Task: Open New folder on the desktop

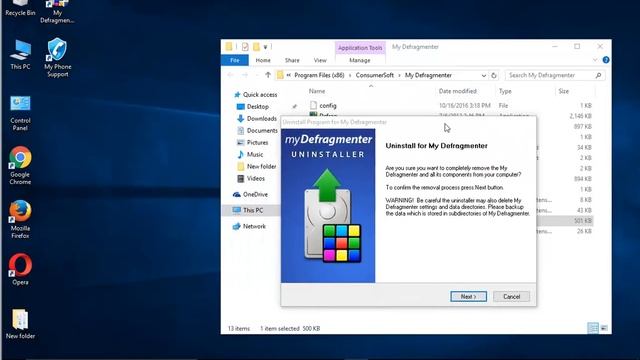Action: 20,324
